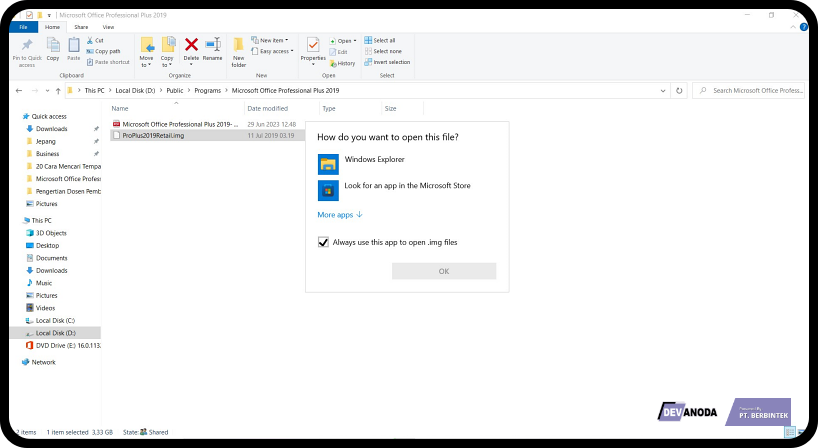Click the Refresh button by address bar

tap(679, 91)
